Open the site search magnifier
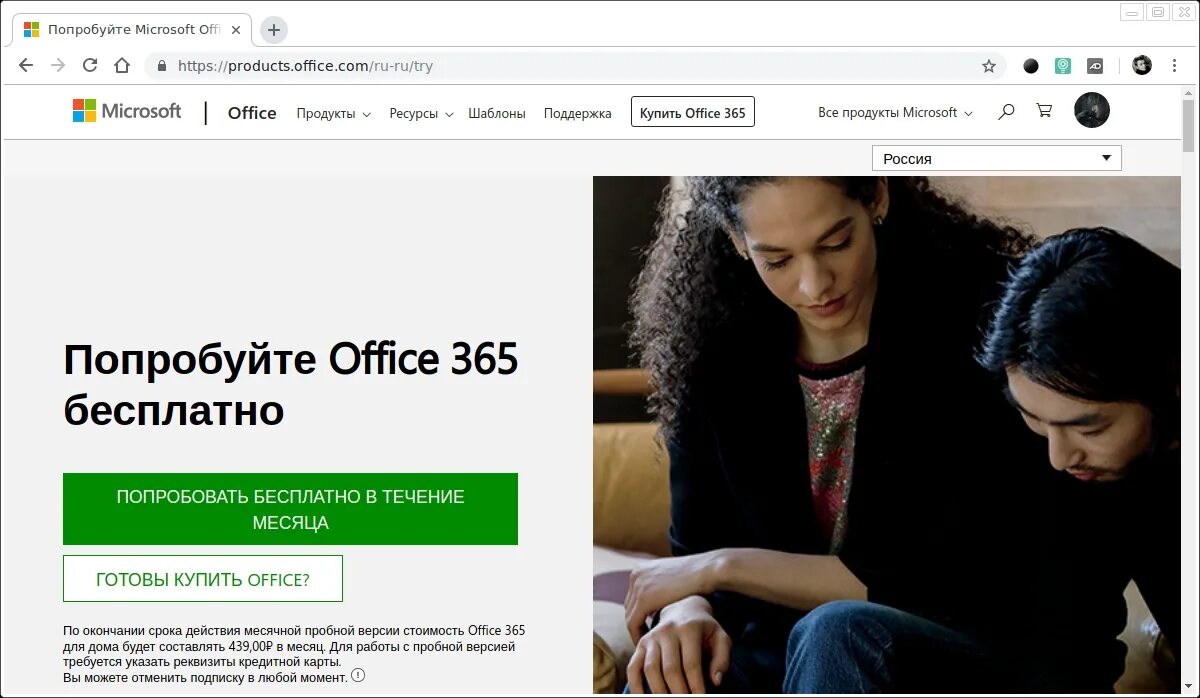This screenshot has width=1200, height=698. pos(1006,111)
